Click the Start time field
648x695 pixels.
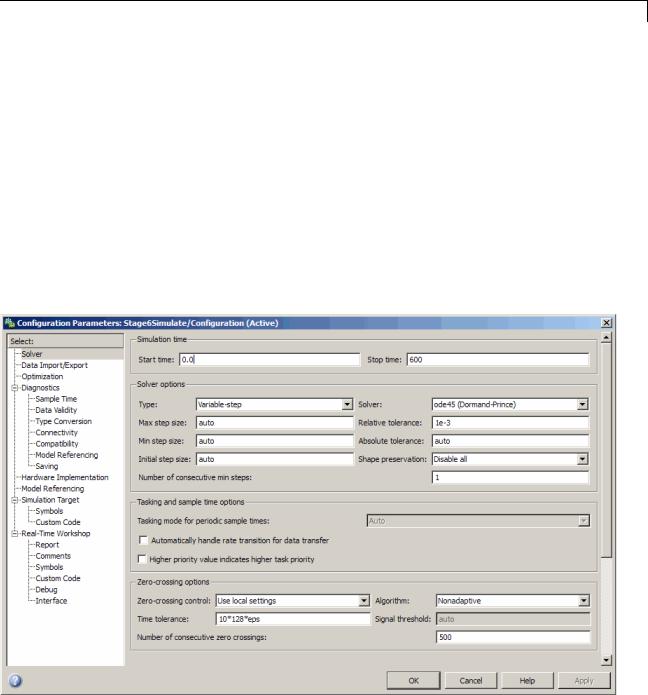click(269, 359)
